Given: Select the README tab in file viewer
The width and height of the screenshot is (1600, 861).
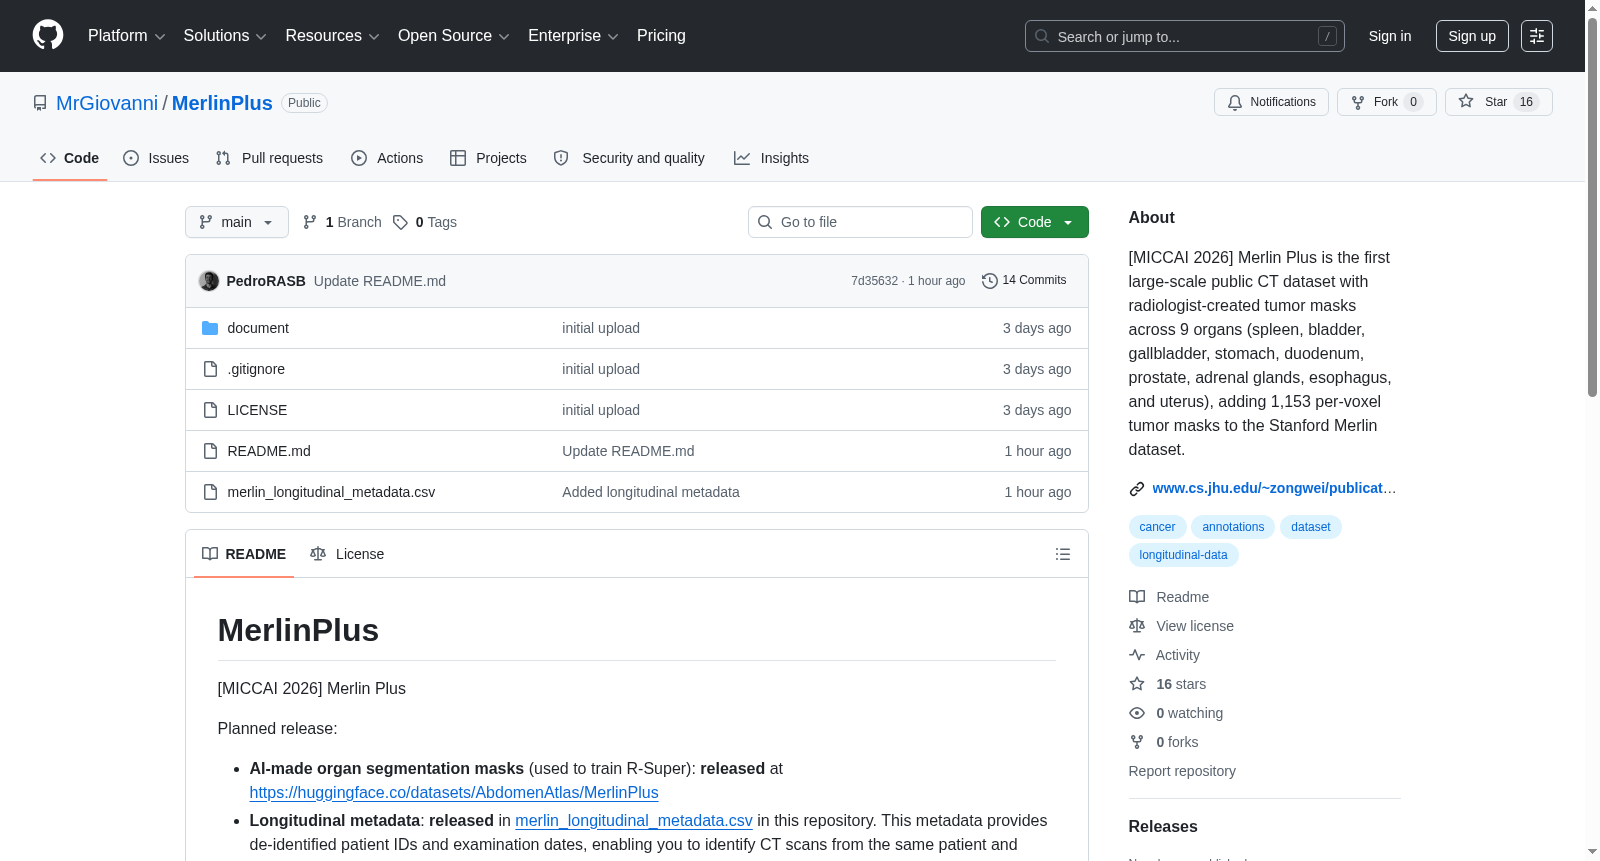Looking at the screenshot, I should (244, 554).
